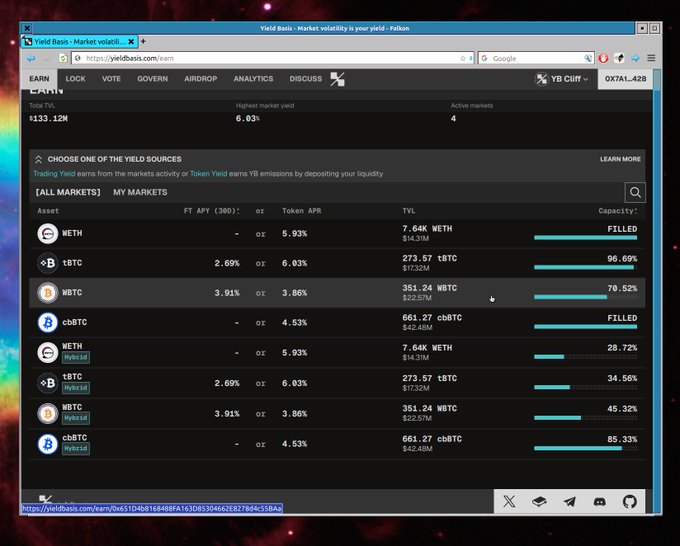Click the WETH token icon in first row
The width and height of the screenshot is (680, 546).
[48, 233]
